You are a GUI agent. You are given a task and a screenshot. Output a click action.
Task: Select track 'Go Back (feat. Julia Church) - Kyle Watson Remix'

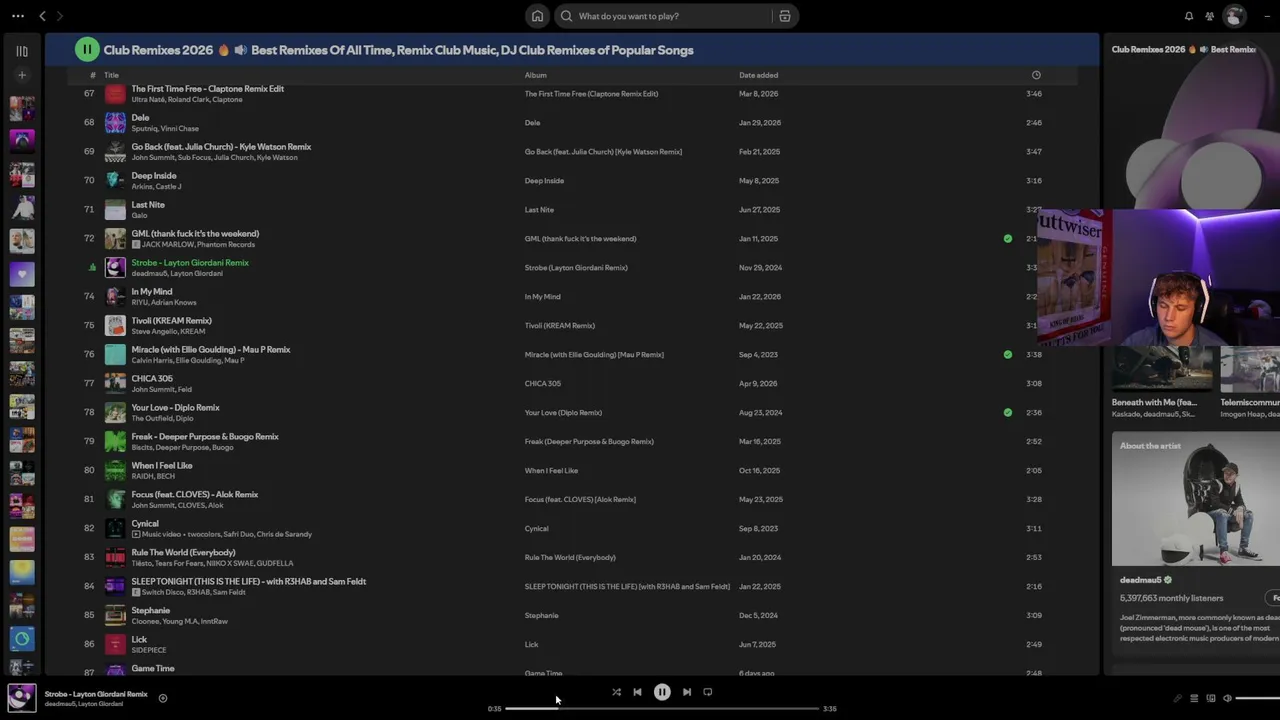pos(221,147)
